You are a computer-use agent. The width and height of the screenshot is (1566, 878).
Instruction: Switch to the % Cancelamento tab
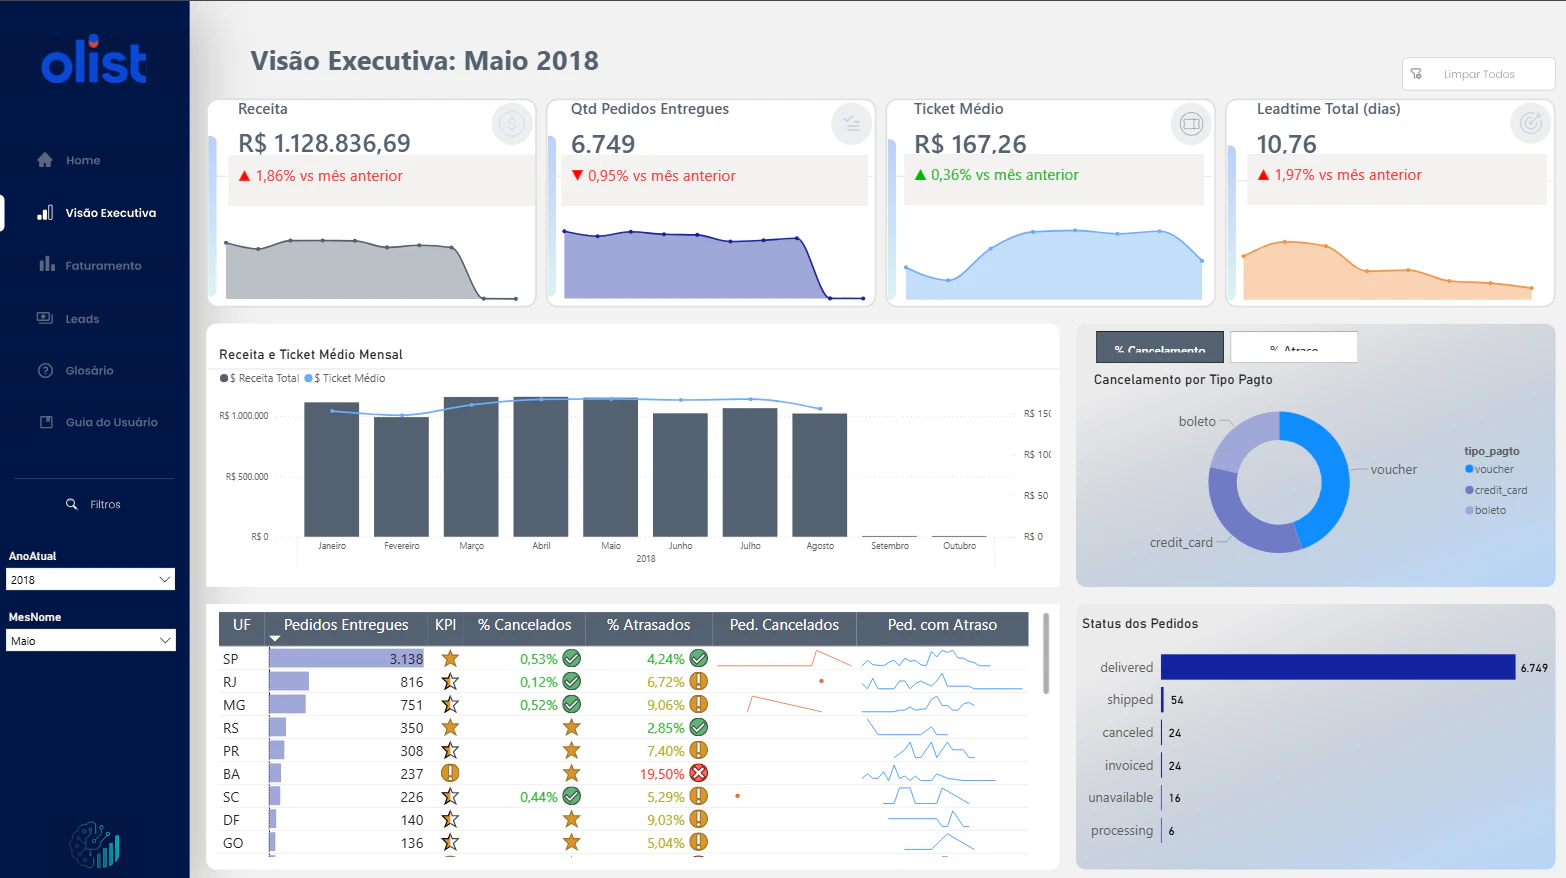click(x=1160, y=346)
